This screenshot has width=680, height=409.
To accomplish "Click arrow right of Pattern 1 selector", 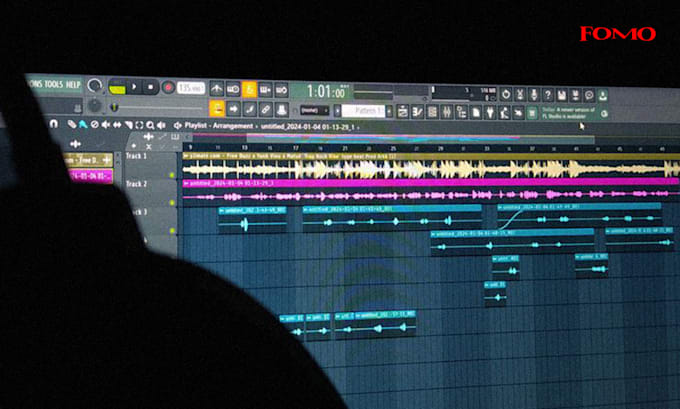I will click(x=389, y=111).
